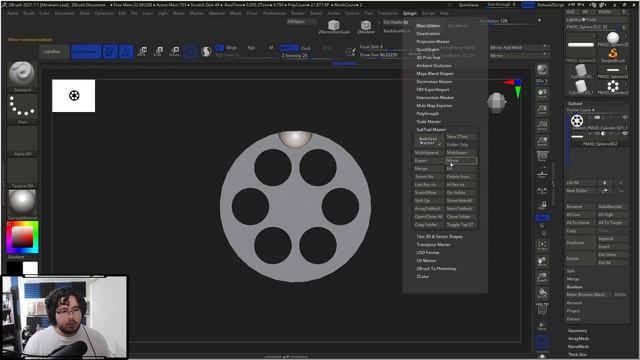Hide the top subtool with its eye icon
Image resolution: width=640 pixels, height=360 pixels.
click(625, 118)
